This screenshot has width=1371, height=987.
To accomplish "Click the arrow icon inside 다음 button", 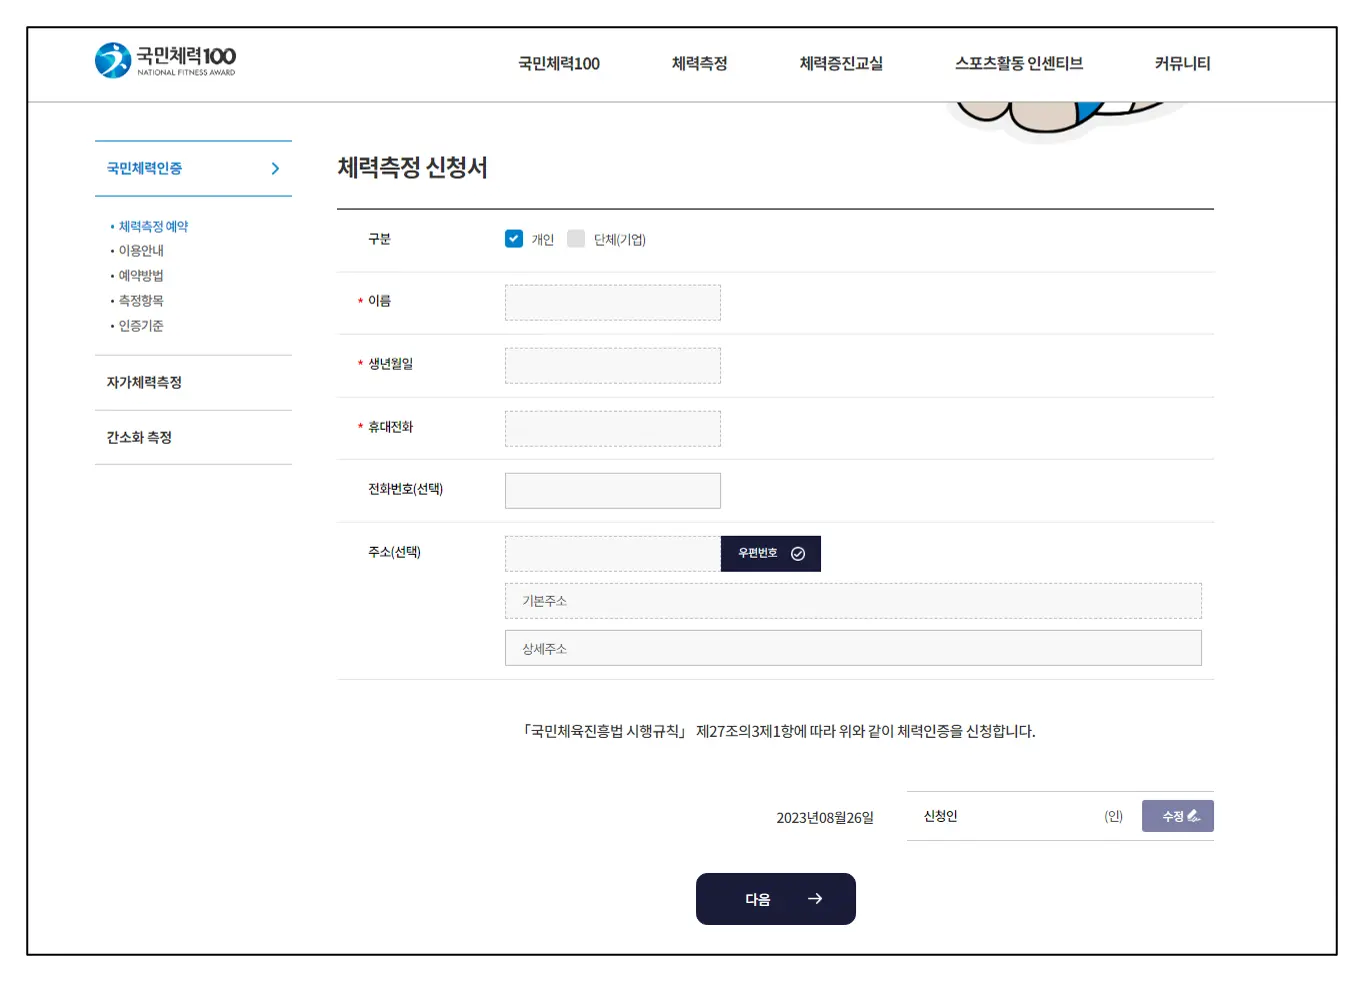I will click(813, 898).
